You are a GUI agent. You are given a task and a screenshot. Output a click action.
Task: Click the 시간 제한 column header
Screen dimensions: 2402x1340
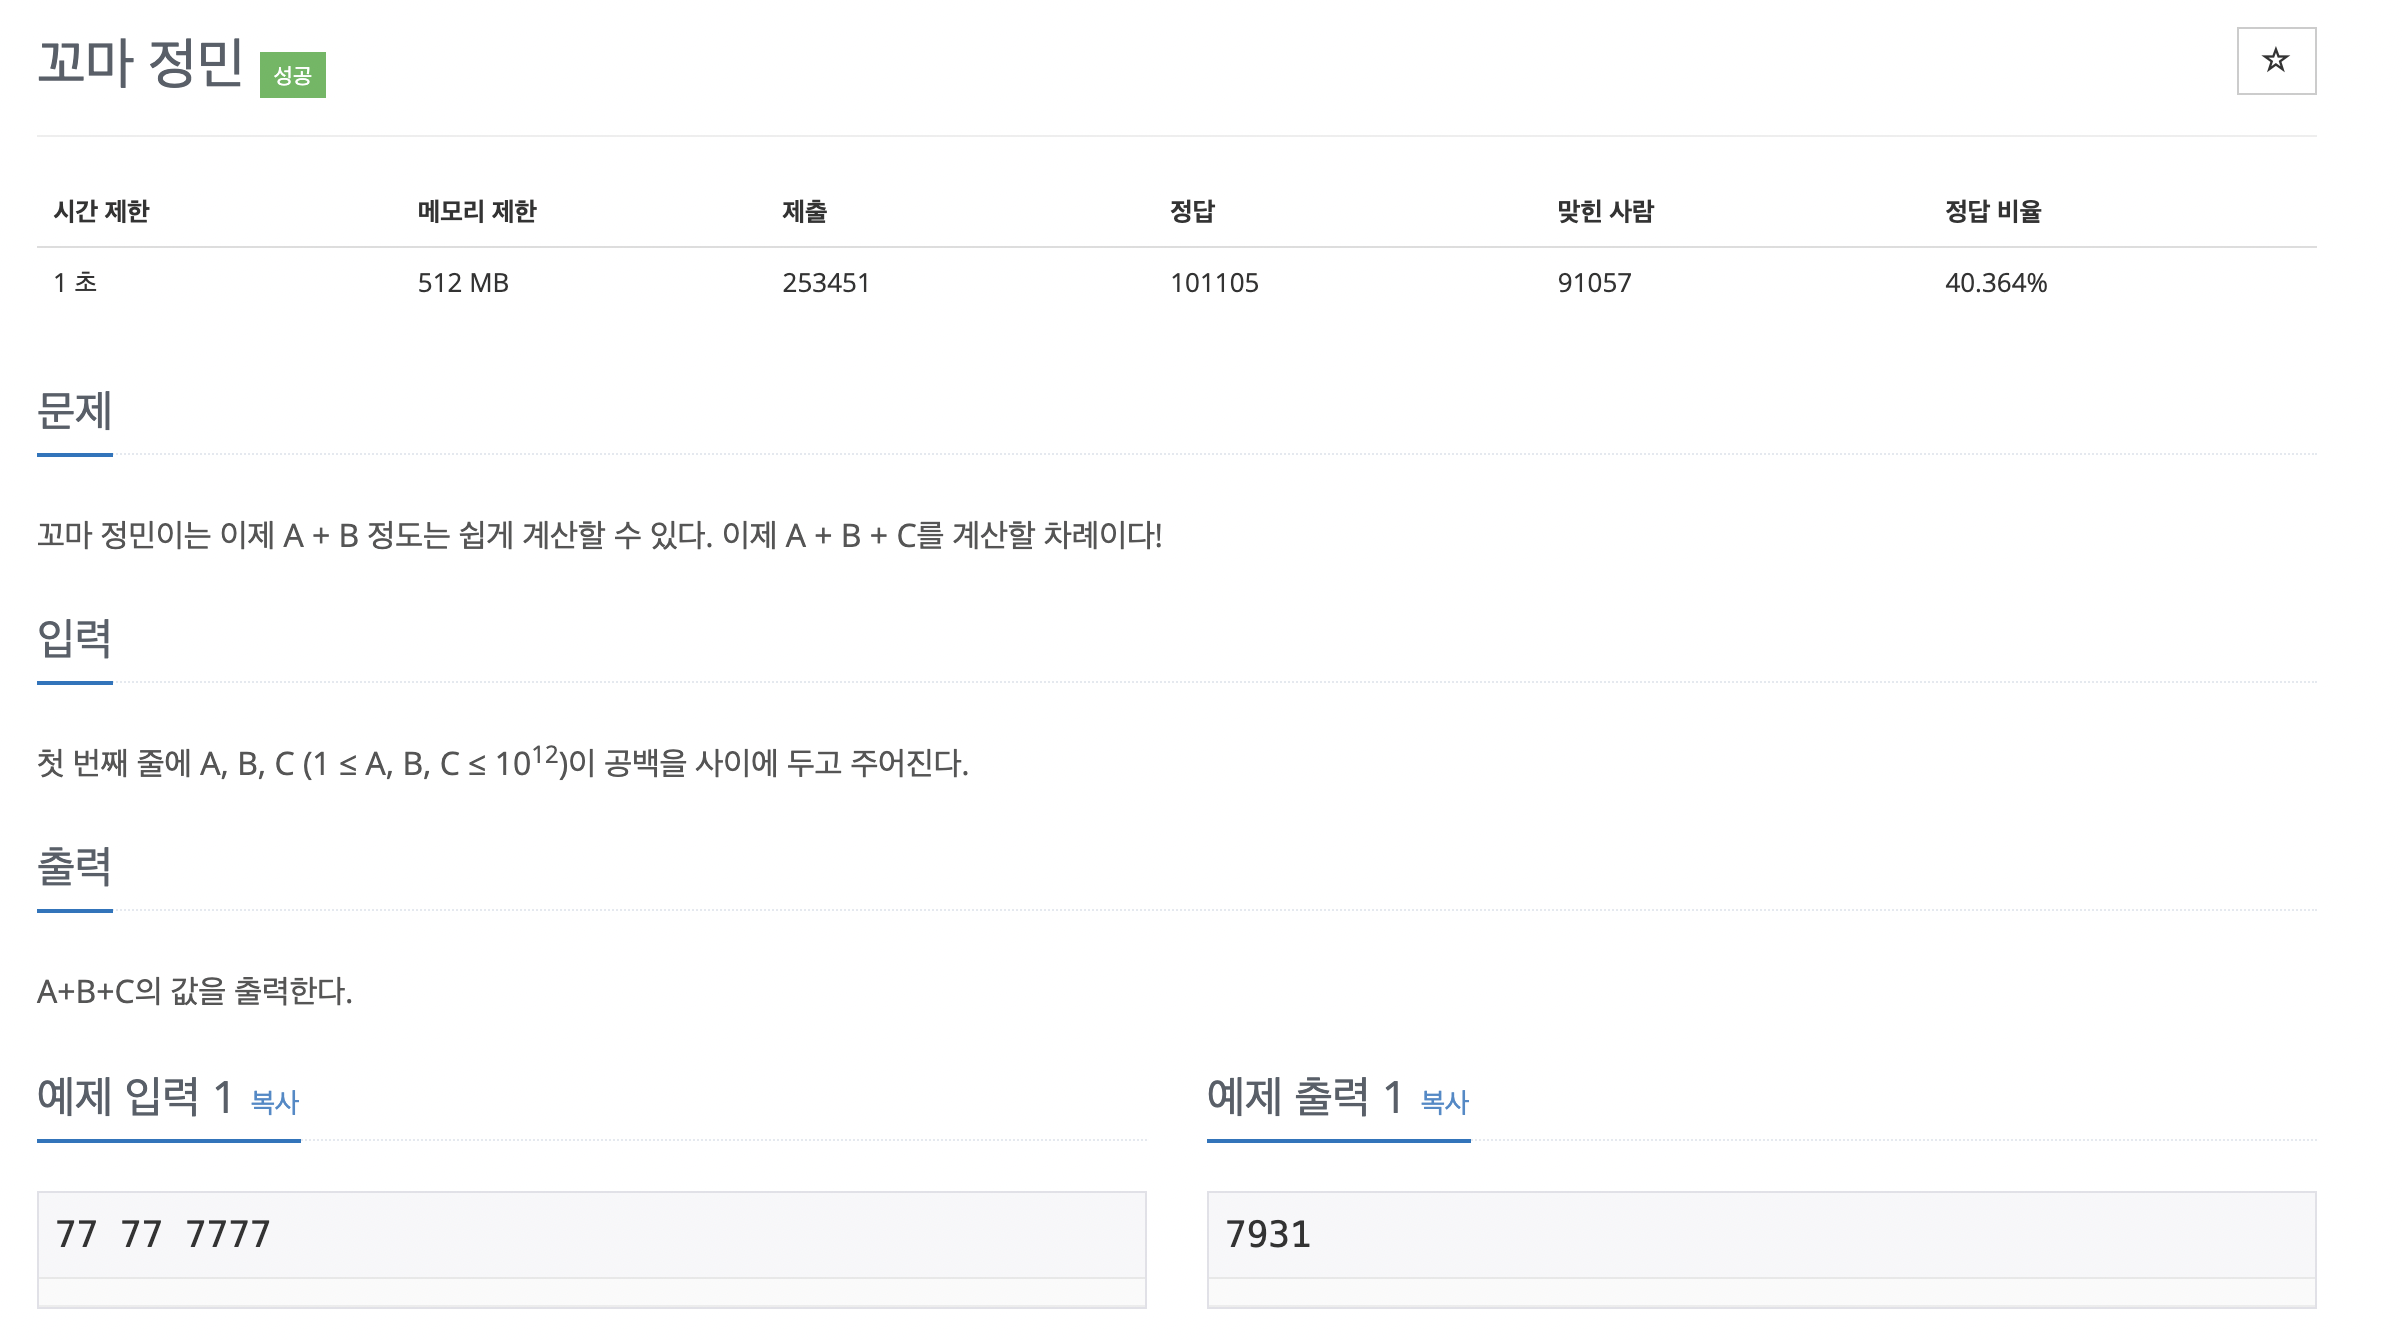[x=101, y=211]
